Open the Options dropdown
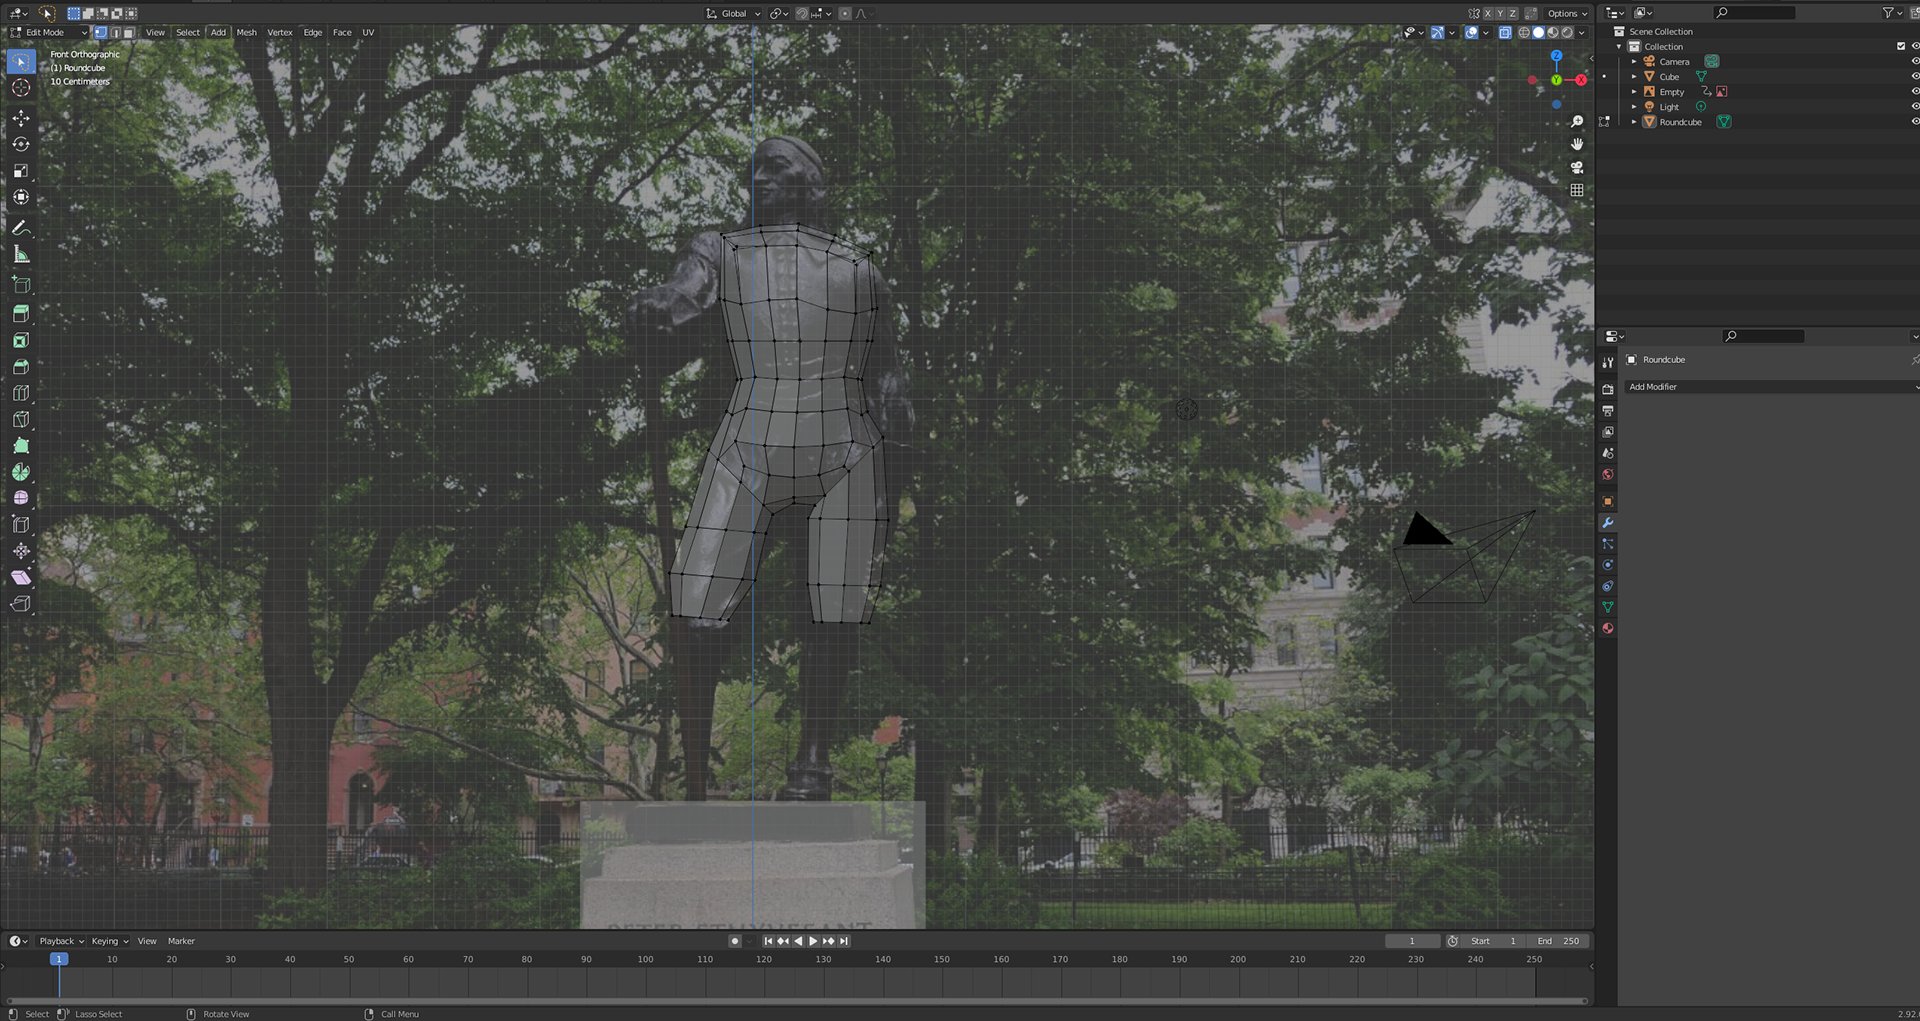This screenshot has width=1920, height=1021. [x=1567, y=13]
